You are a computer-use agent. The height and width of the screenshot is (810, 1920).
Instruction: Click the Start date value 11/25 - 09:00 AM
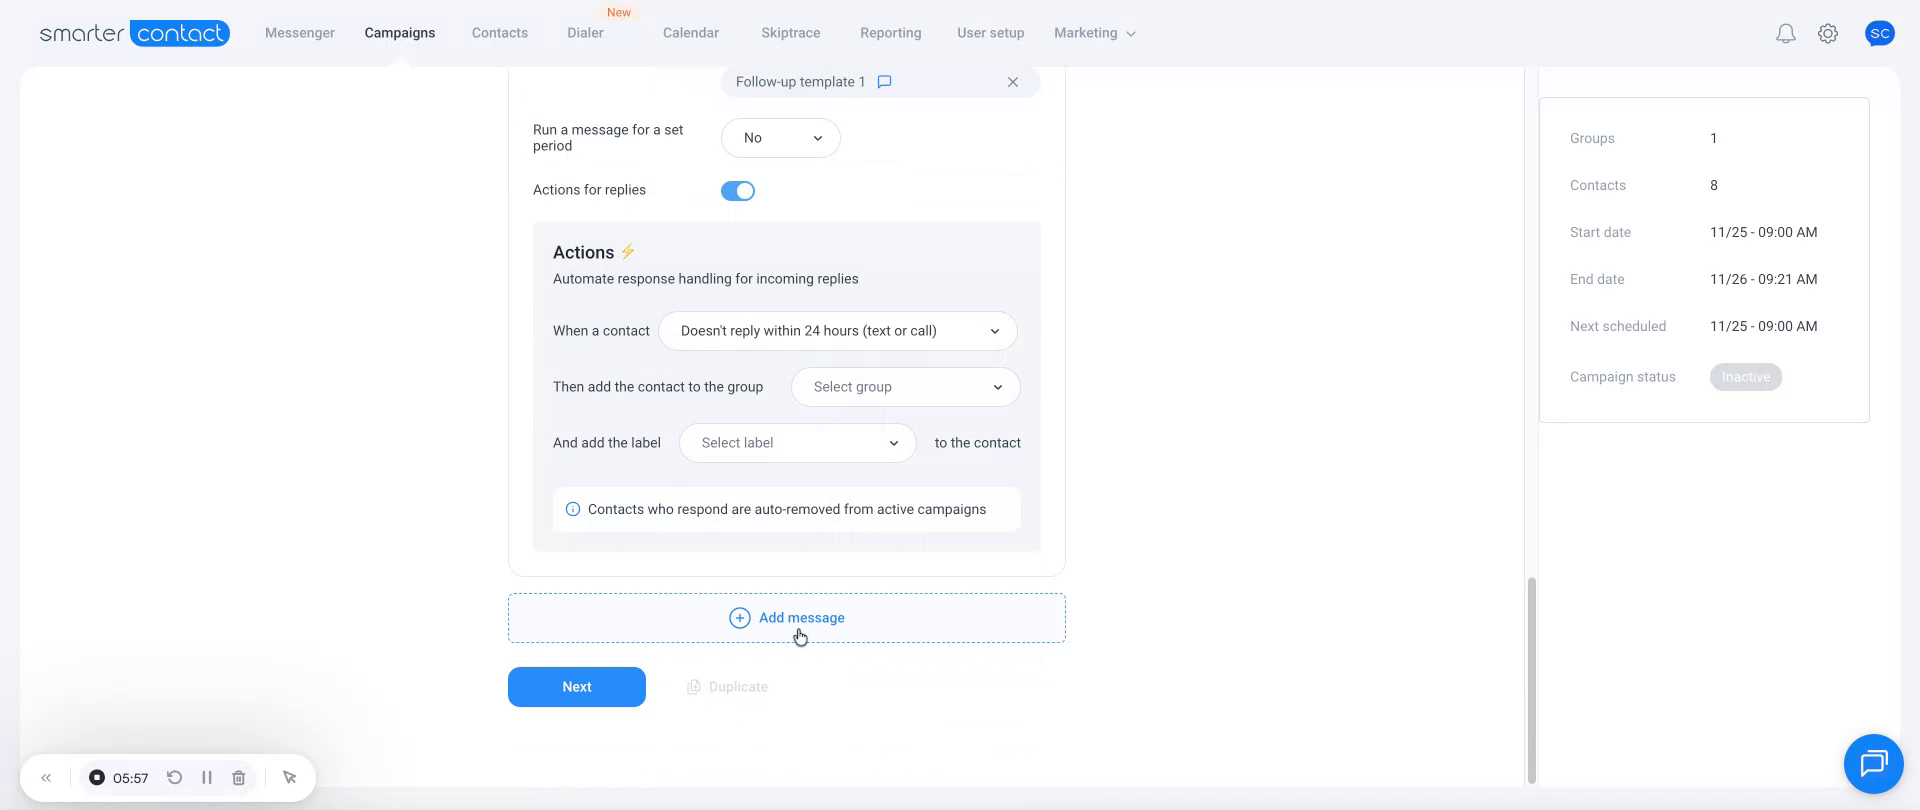(1764, 232)
